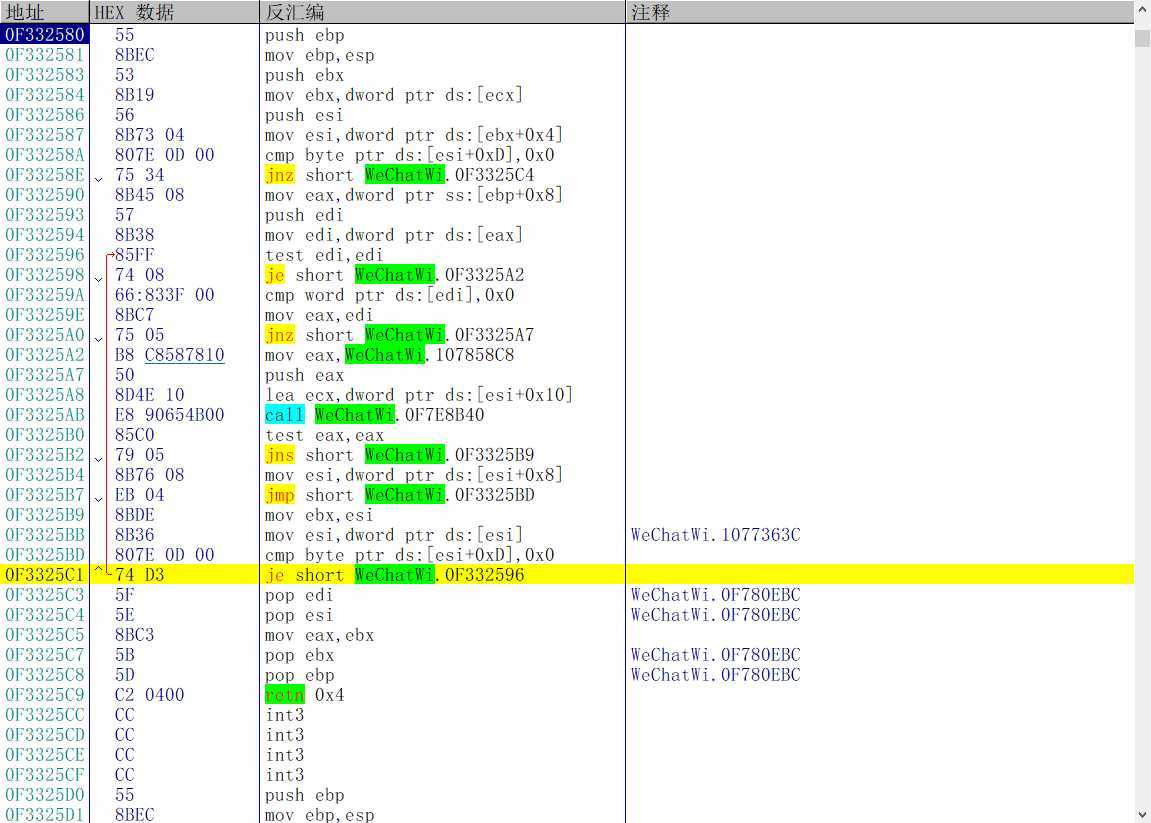Click hex bytes 807E 0D 00 at 0F33258A

pyautogui.click(x=164, y=155)
